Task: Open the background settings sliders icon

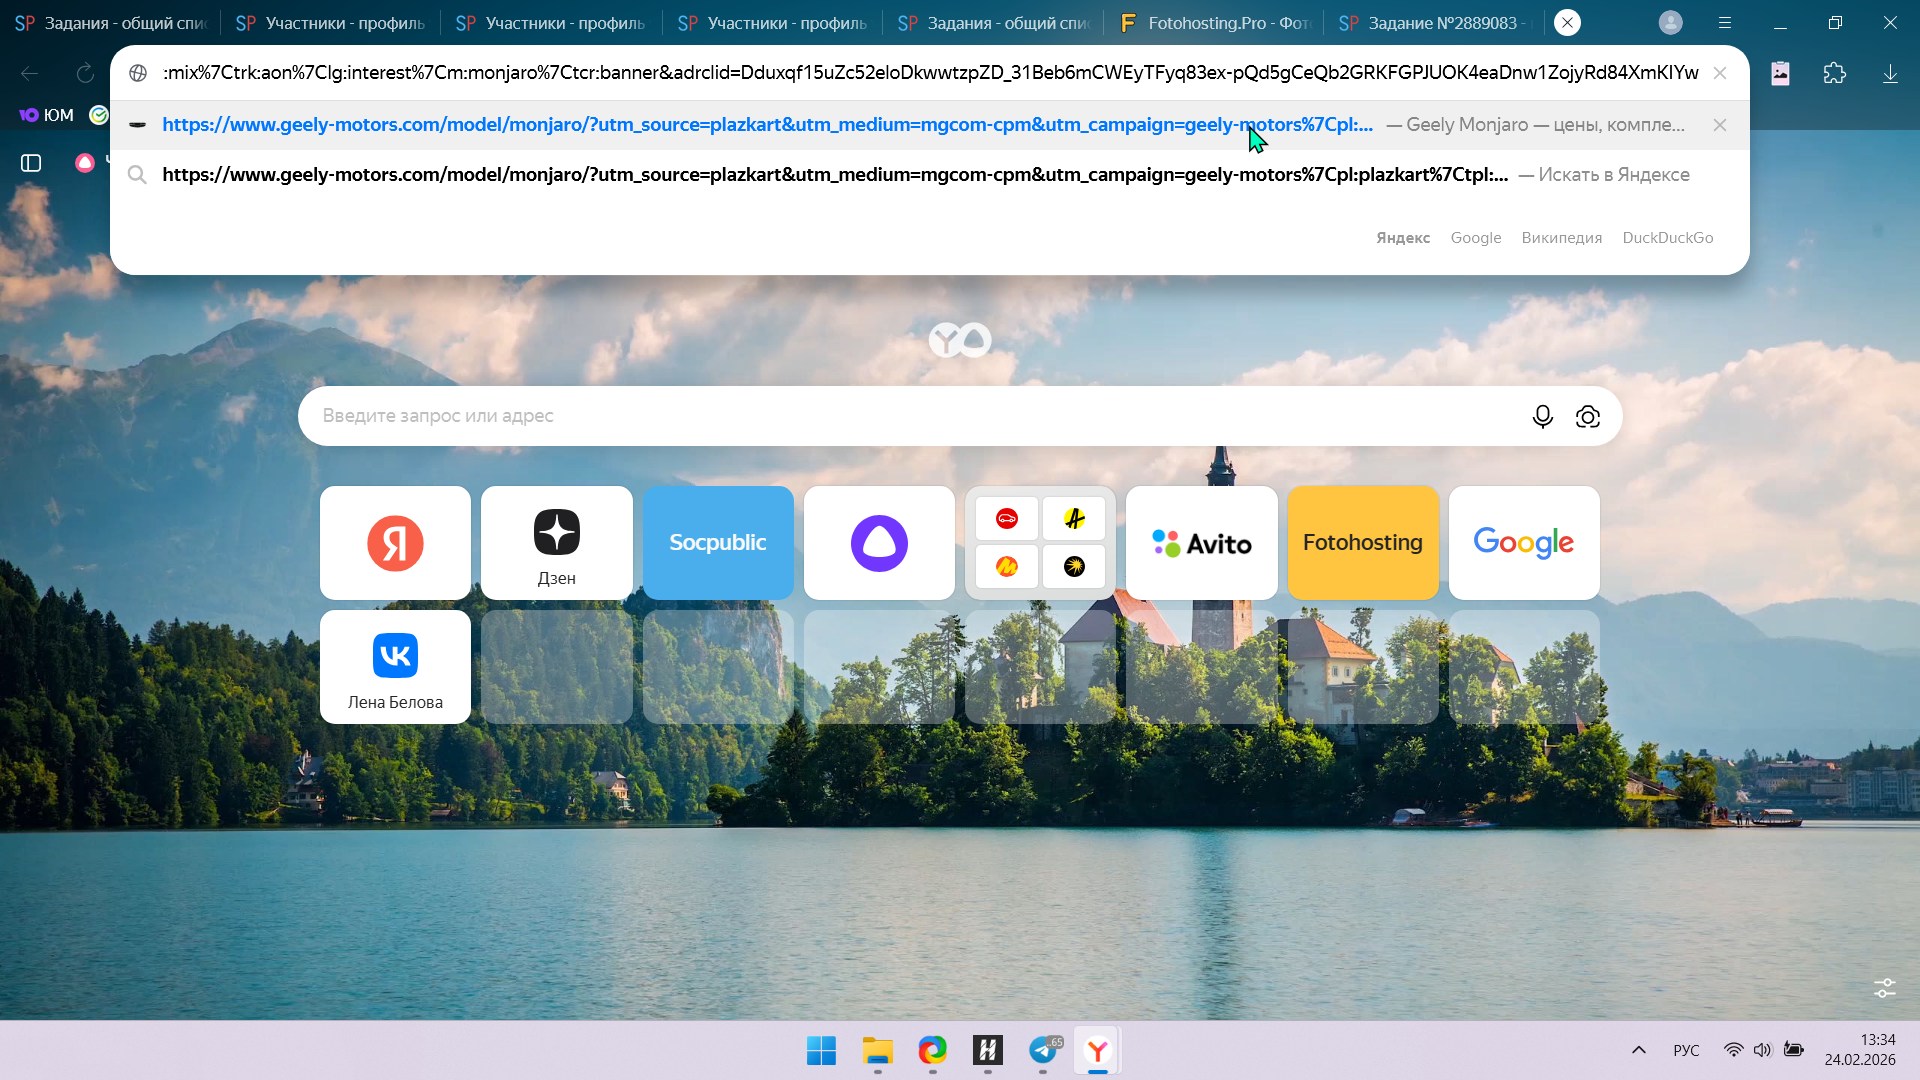Action: point(1884,988)
